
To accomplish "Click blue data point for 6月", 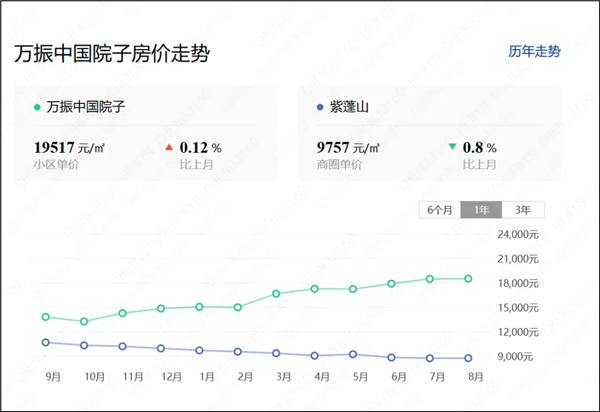I will [x=391, y=358].
